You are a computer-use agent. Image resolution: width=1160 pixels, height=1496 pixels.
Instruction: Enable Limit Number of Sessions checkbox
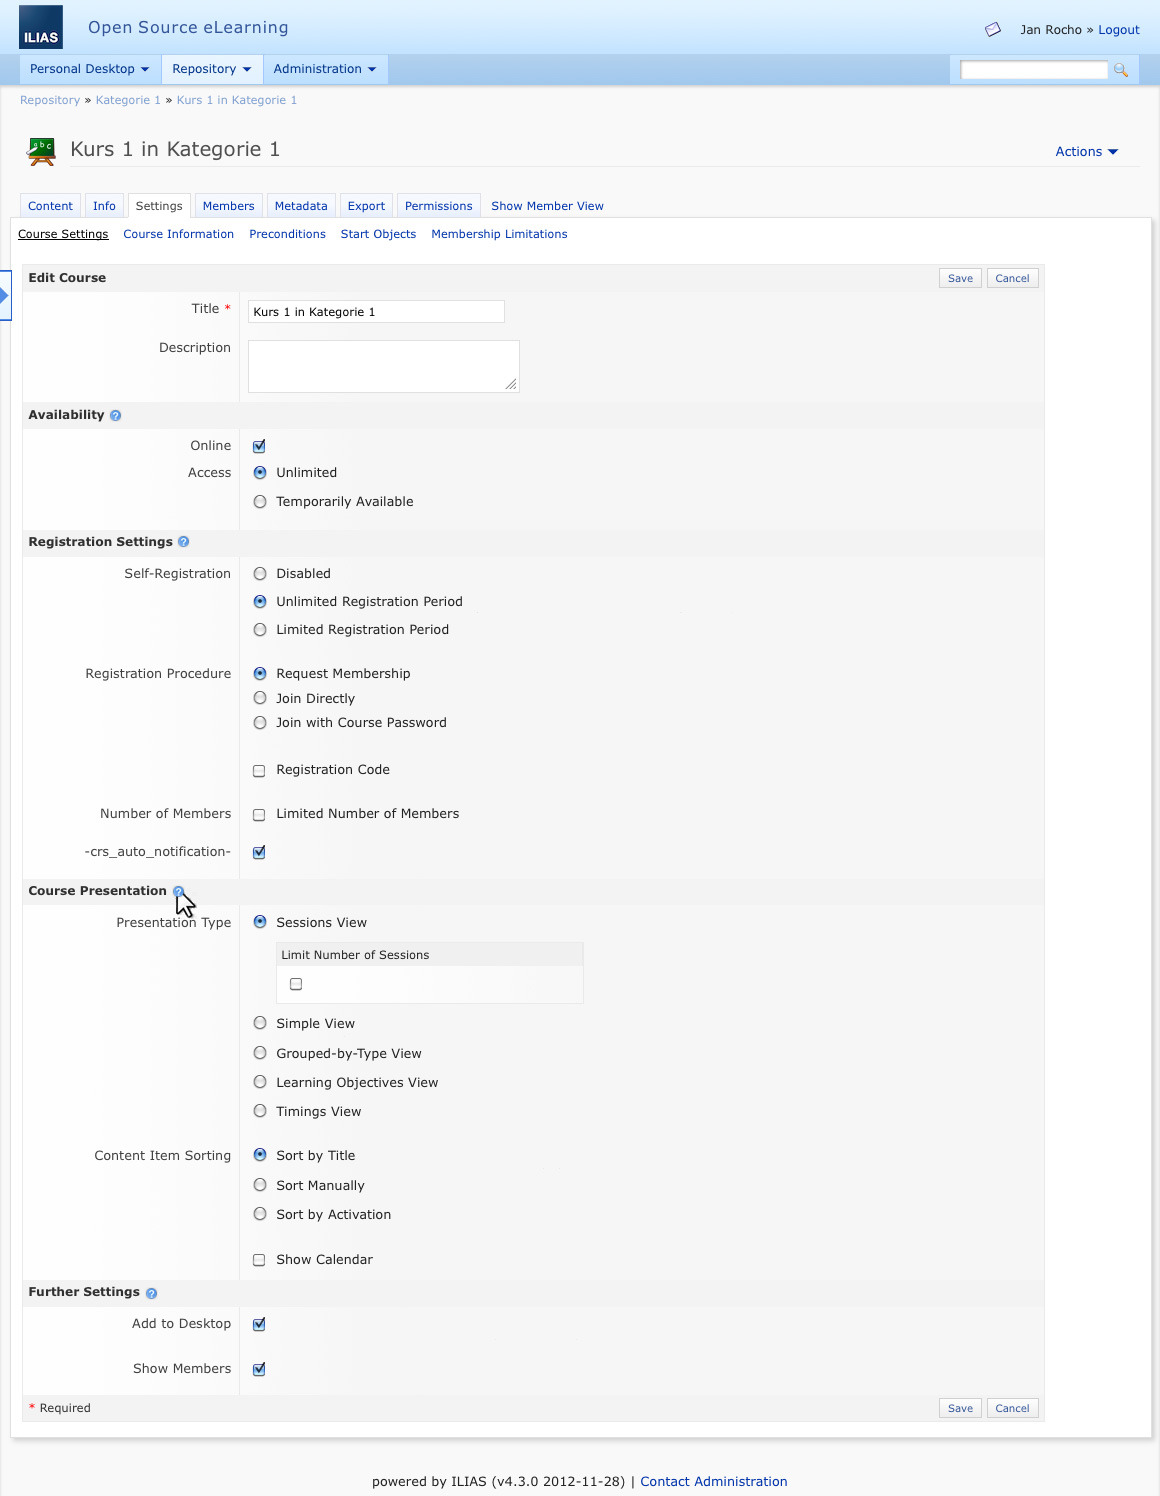pyautogui.click(x=296, y=984)
